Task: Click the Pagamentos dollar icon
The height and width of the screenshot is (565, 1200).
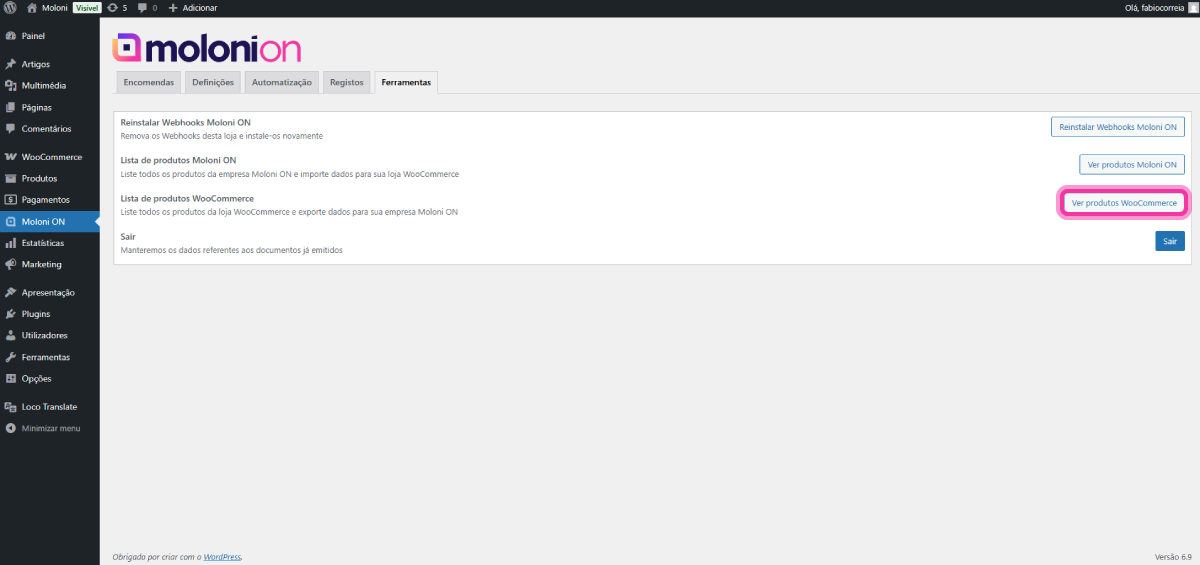Action: [x=11, y=200]
